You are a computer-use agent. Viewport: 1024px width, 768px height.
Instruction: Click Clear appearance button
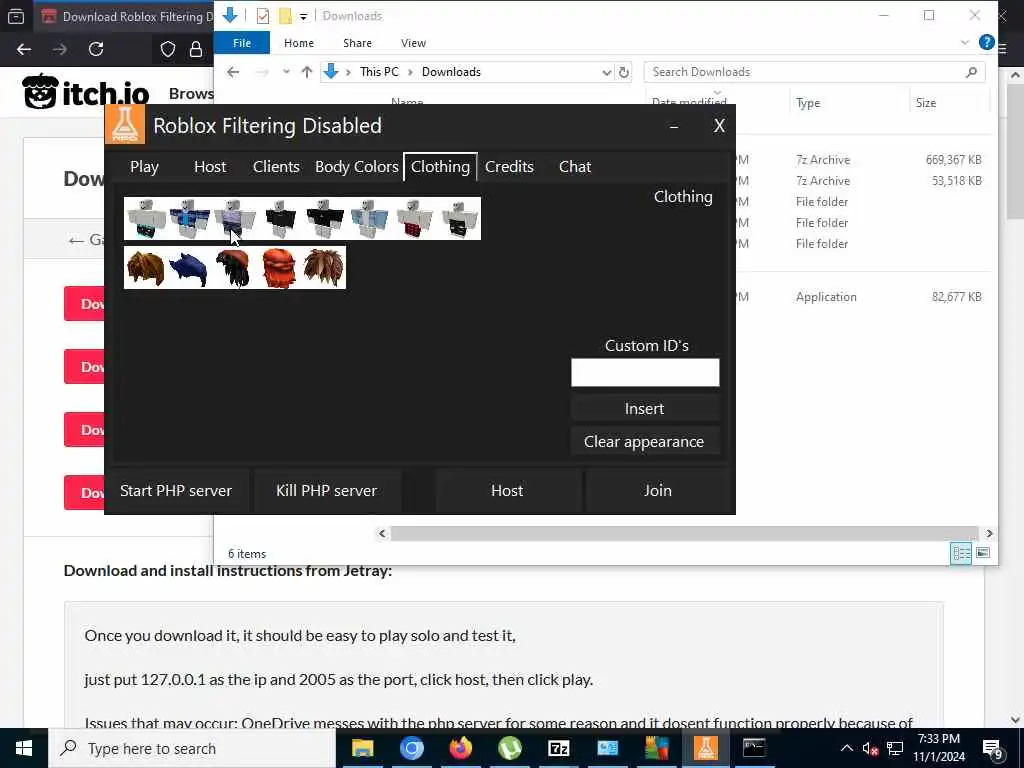pyautogui.click(x=645, y=441)
